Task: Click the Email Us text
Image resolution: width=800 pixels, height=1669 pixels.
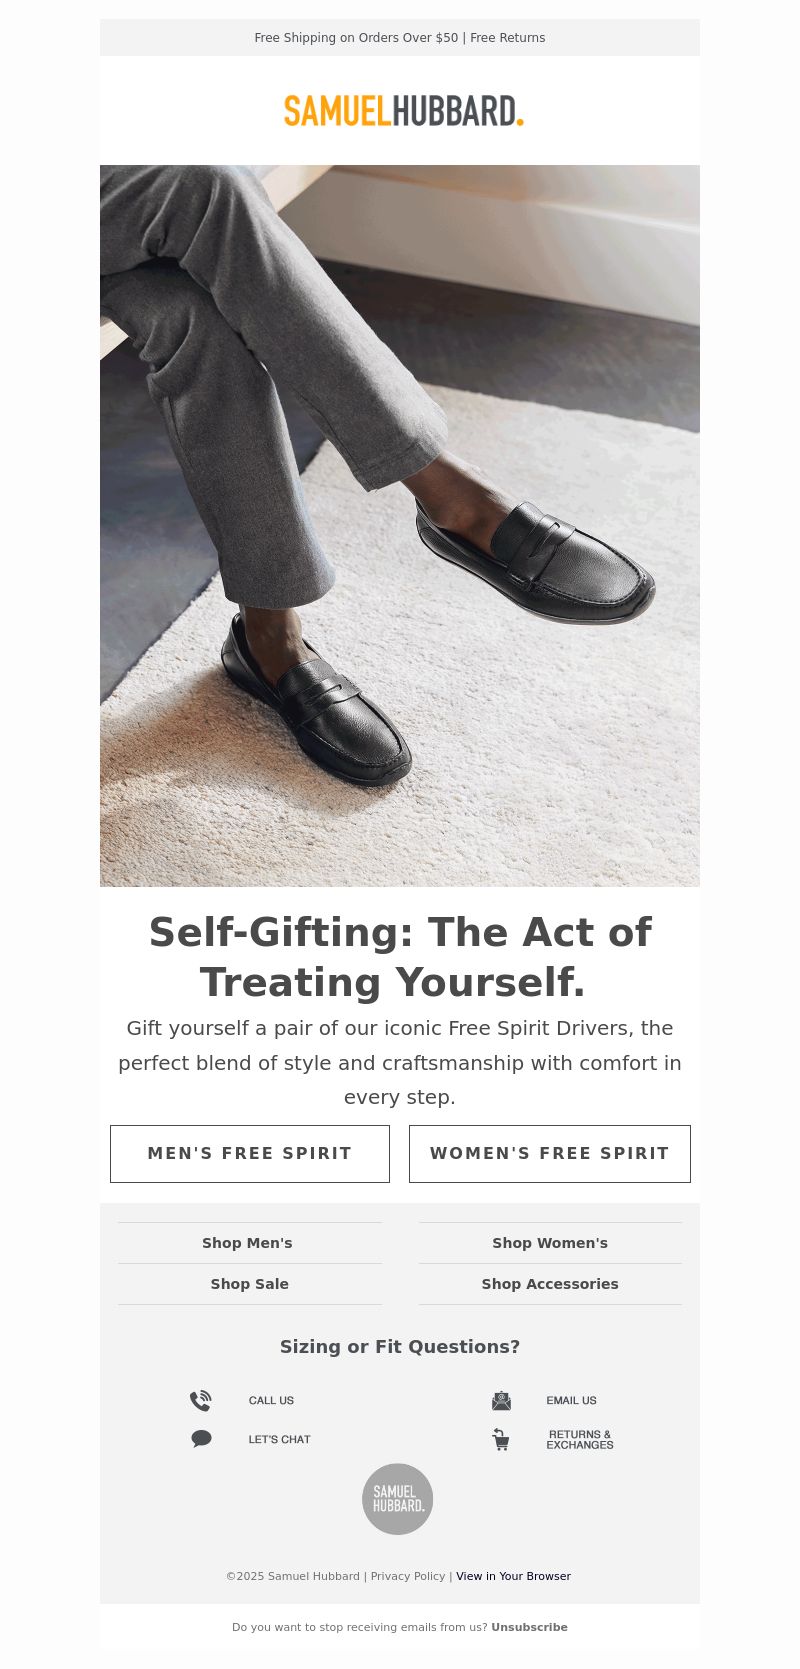Action: 571,1400
